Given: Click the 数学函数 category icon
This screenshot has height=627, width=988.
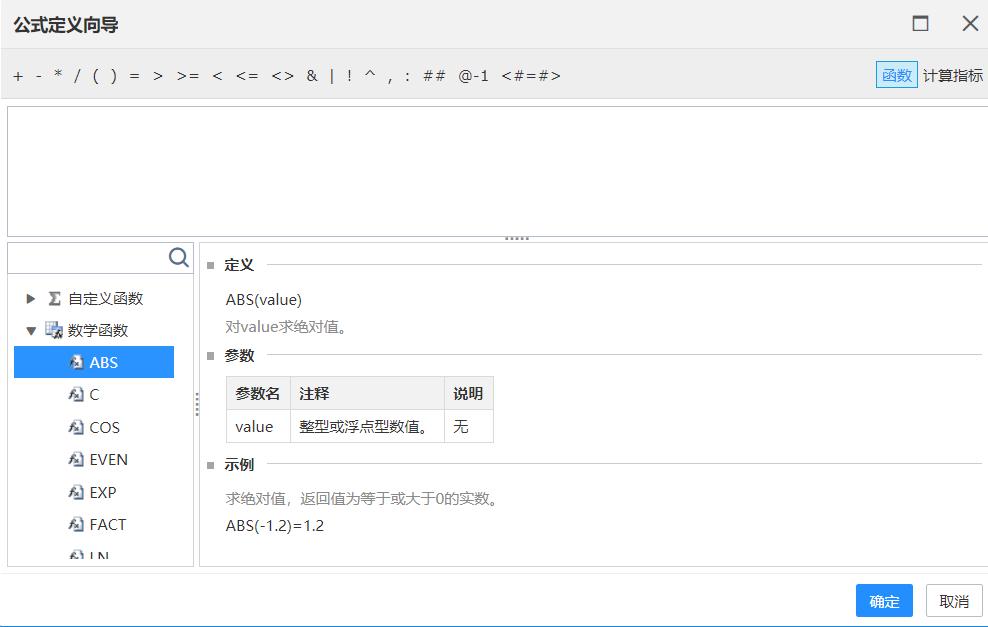Looking at the screenshot, I should [54, 329].
